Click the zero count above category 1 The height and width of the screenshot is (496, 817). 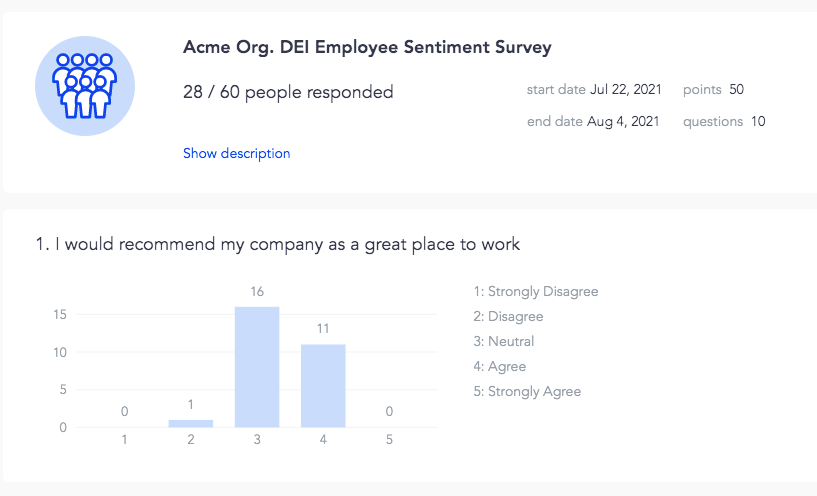tap(125, 412)
